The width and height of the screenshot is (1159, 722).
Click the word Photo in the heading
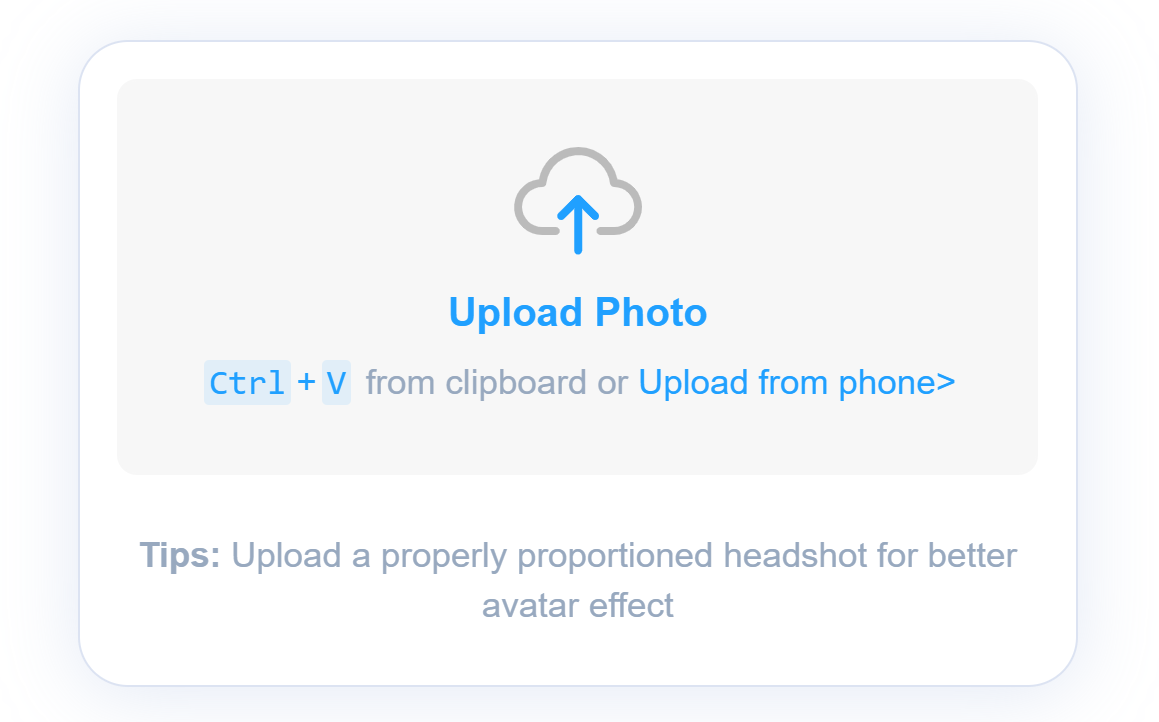tap(651, 313)
